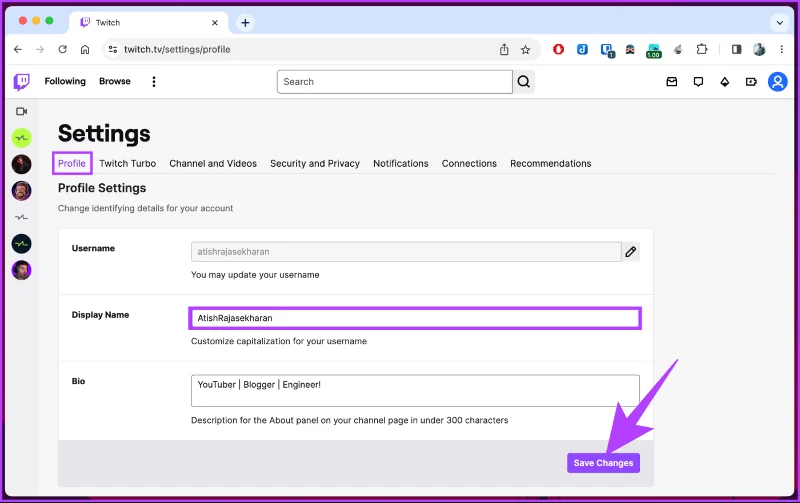Open the Connections tab

click(469, 163)
